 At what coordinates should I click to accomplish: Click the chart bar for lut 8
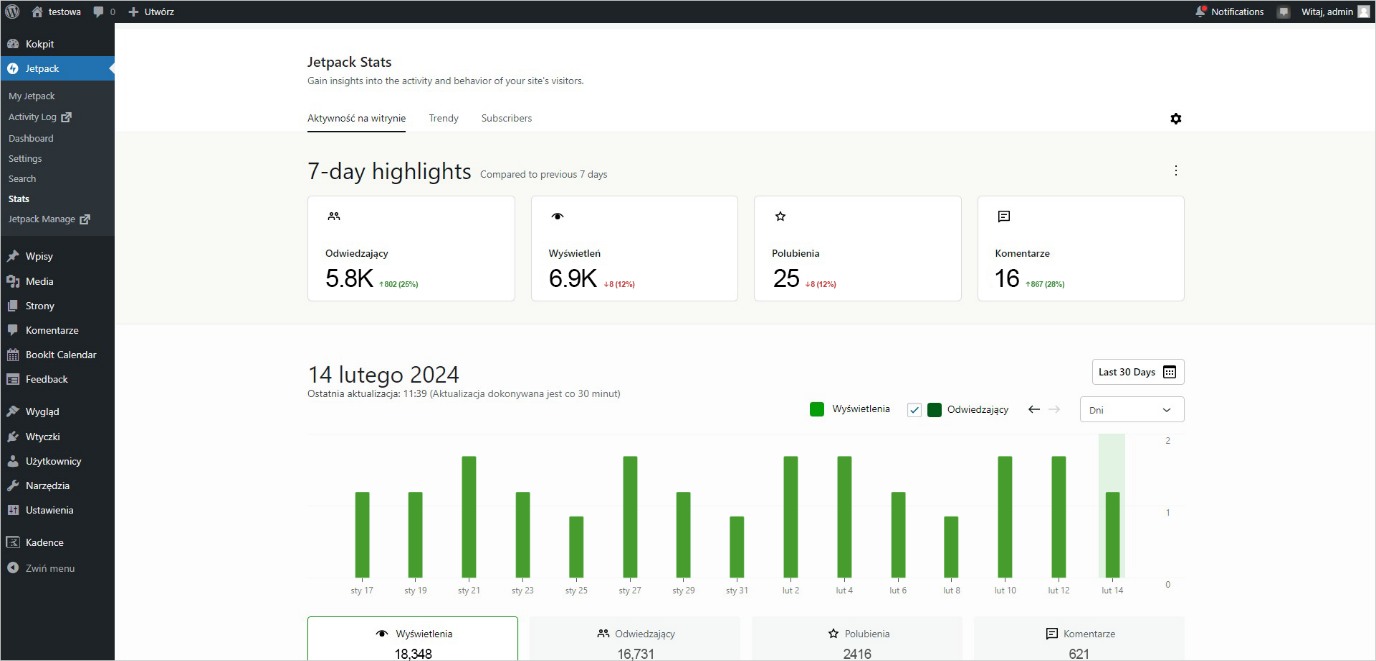pos(951,547)
